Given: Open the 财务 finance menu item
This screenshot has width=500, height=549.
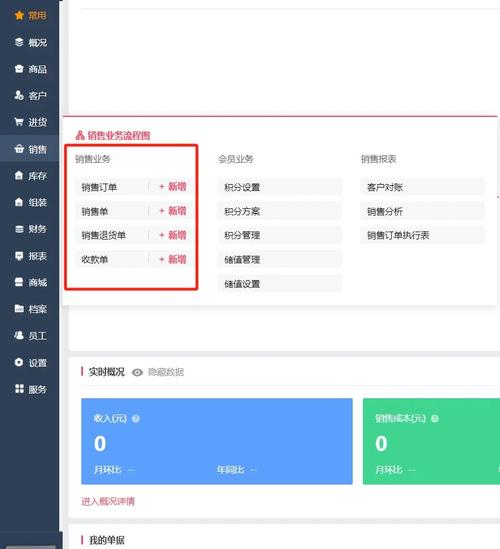Looking at the screenshot, I should click(x=31, y=229).
